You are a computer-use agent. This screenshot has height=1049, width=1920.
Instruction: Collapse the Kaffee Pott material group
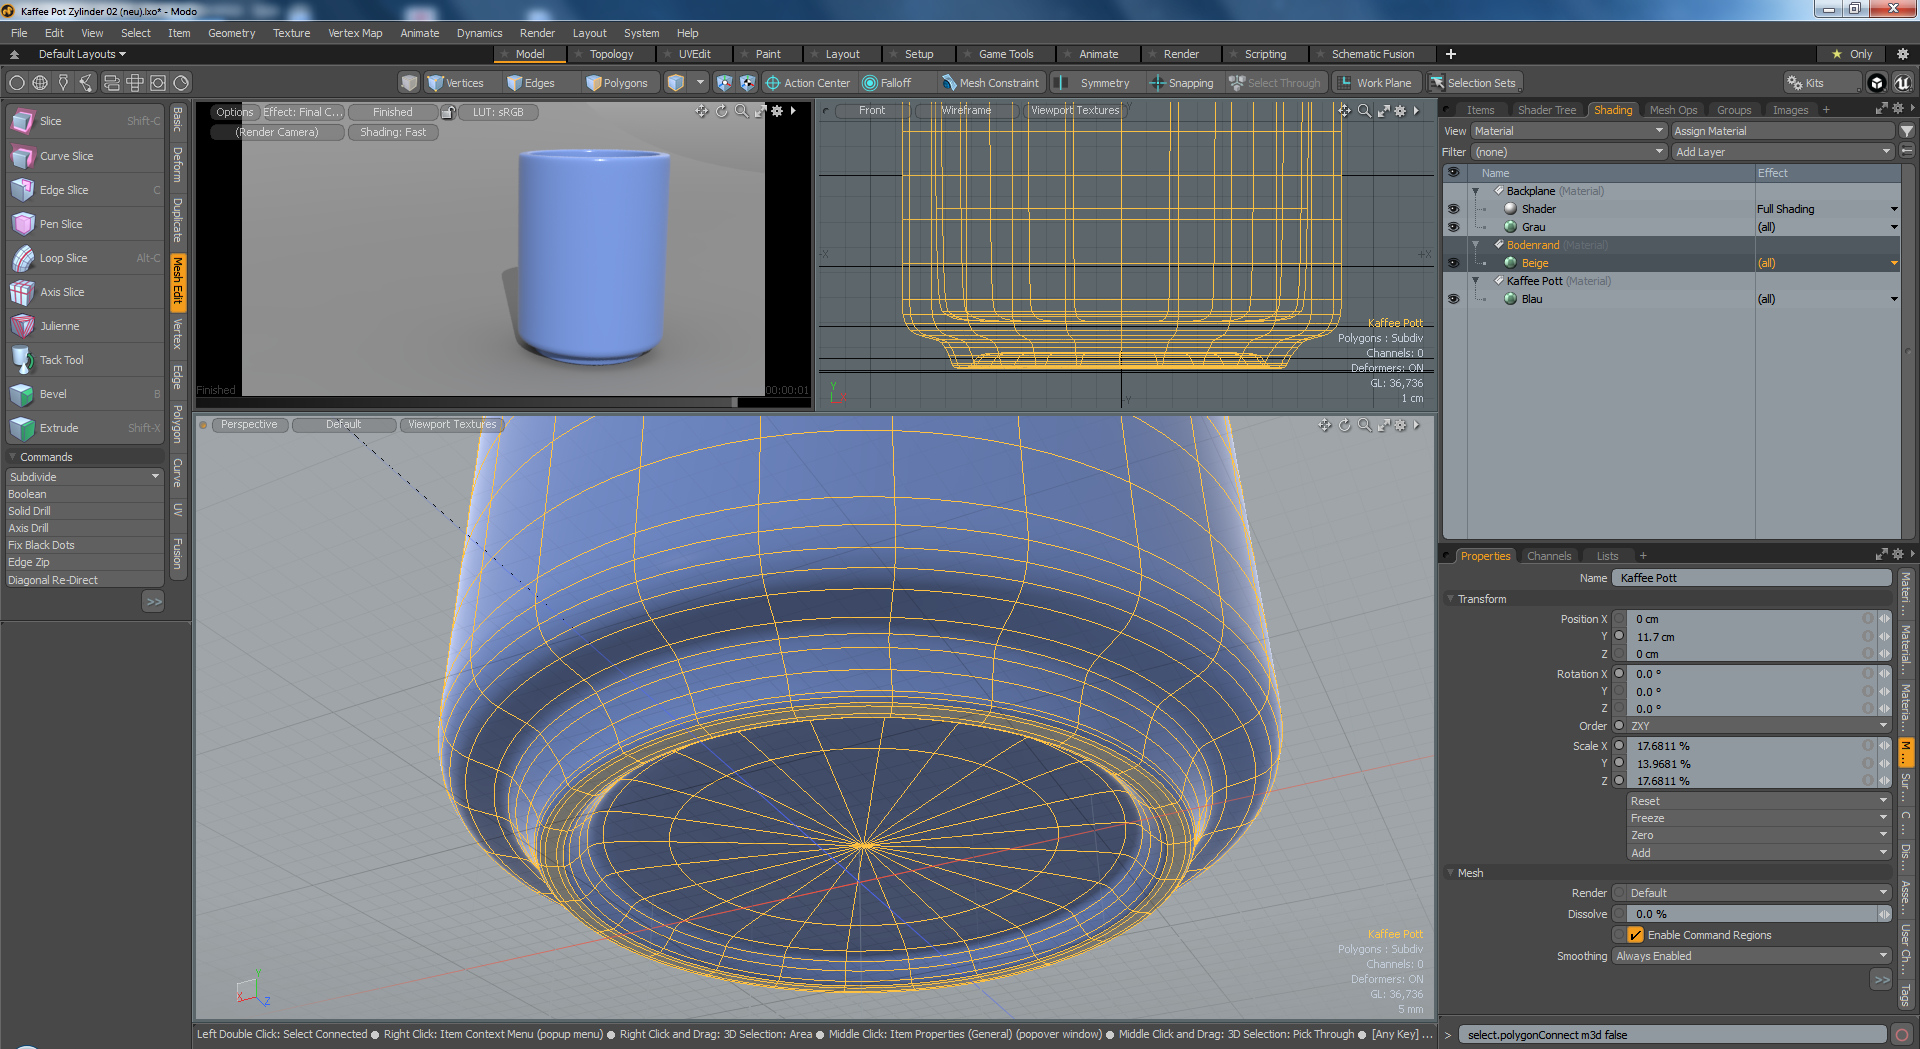pyautogui.click(x=1475, y=281)
